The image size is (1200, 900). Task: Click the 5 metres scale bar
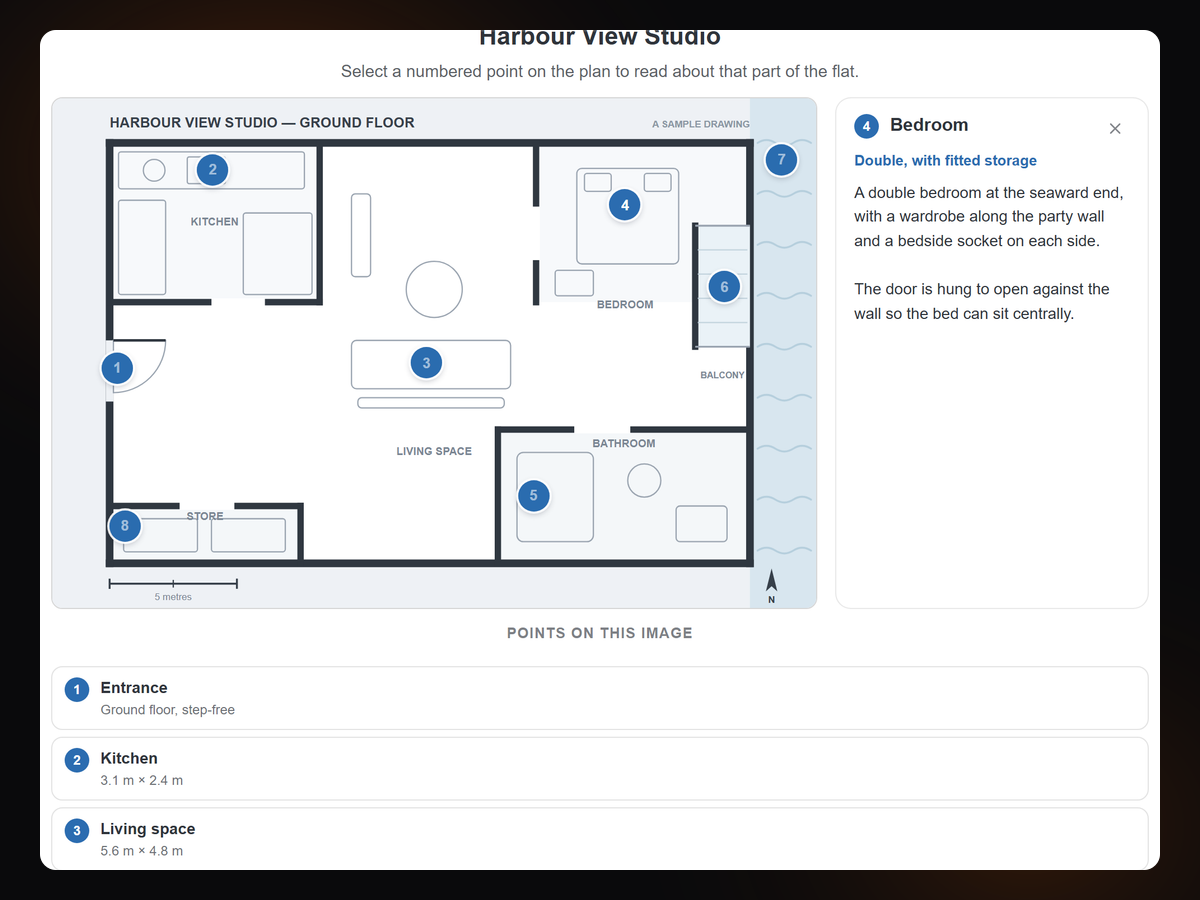[173, 583]
